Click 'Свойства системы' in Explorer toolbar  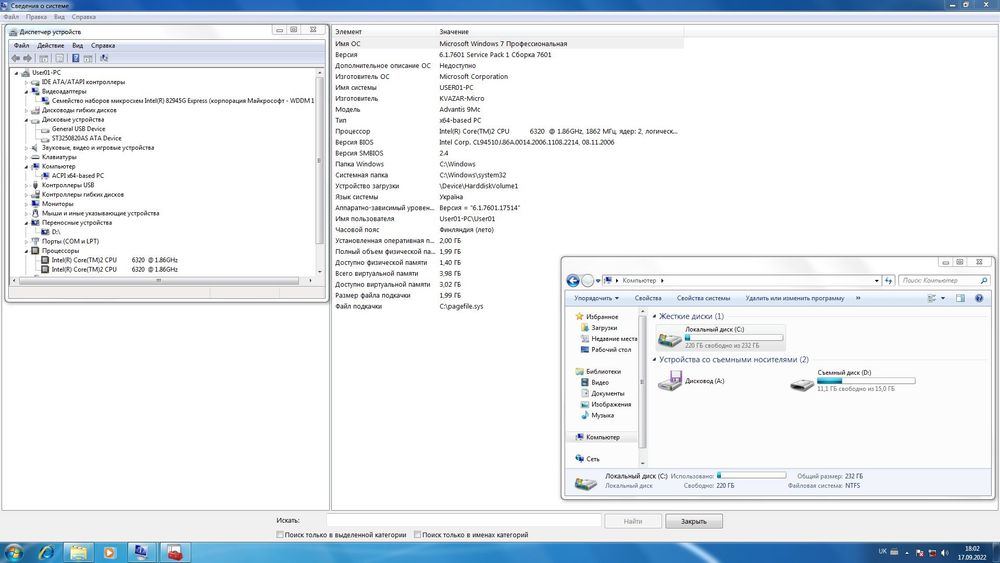coord(703,298)
